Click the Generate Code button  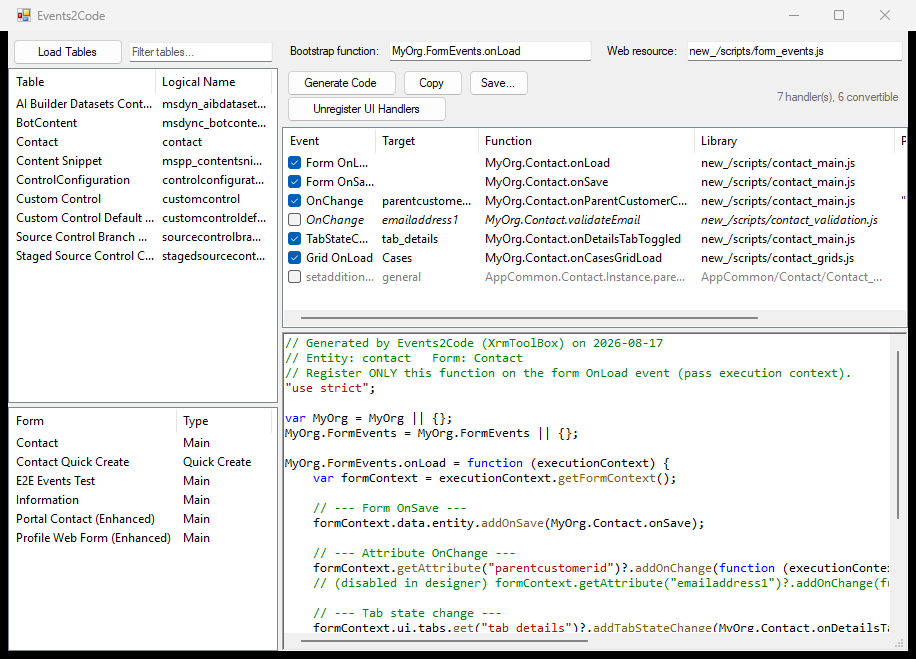point(341,83)
